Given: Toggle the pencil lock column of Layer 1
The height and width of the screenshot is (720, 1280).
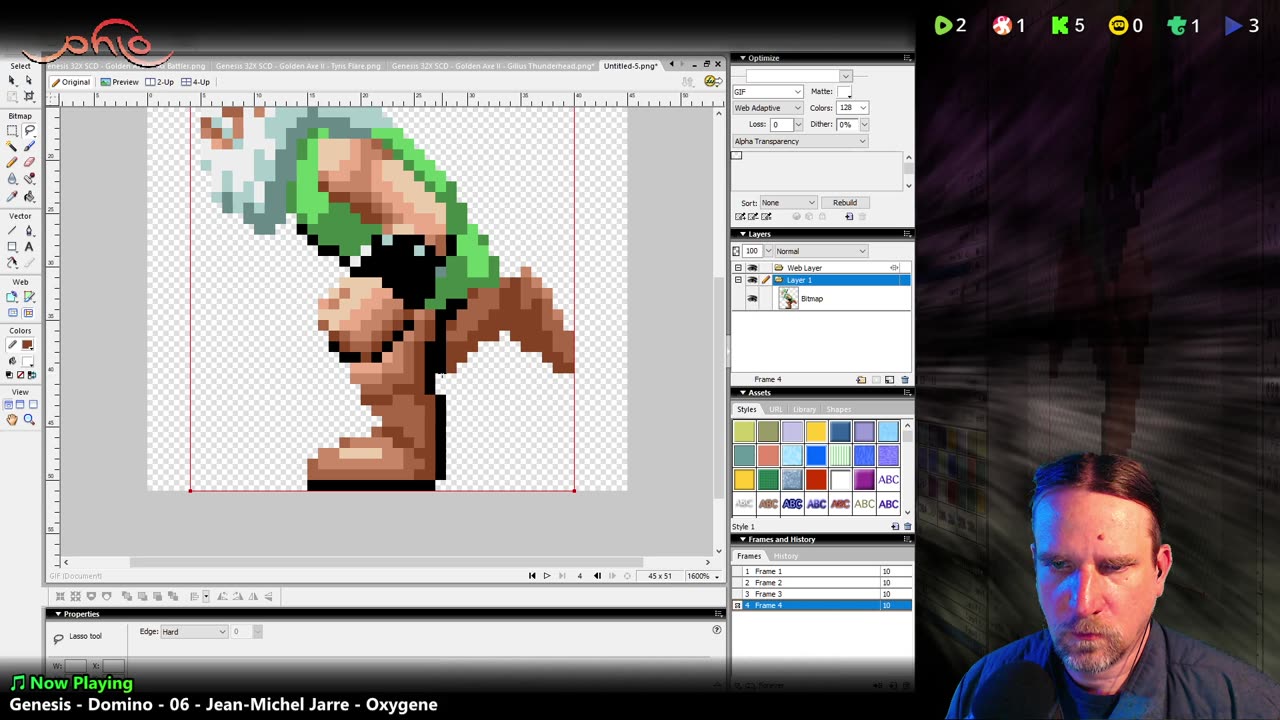Looking at the screenshot, I should [766, 280].
